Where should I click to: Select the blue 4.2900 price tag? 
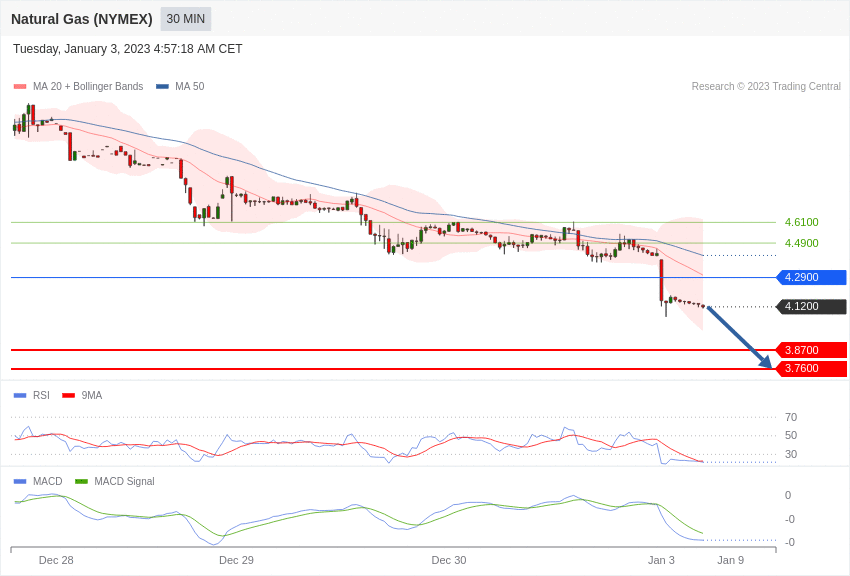click(811, 278)
